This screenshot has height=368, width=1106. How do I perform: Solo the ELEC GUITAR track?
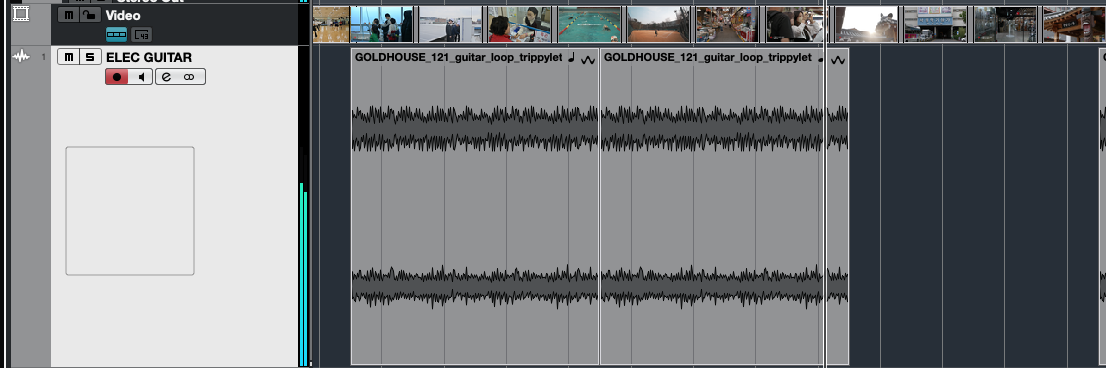click(89, 57)
